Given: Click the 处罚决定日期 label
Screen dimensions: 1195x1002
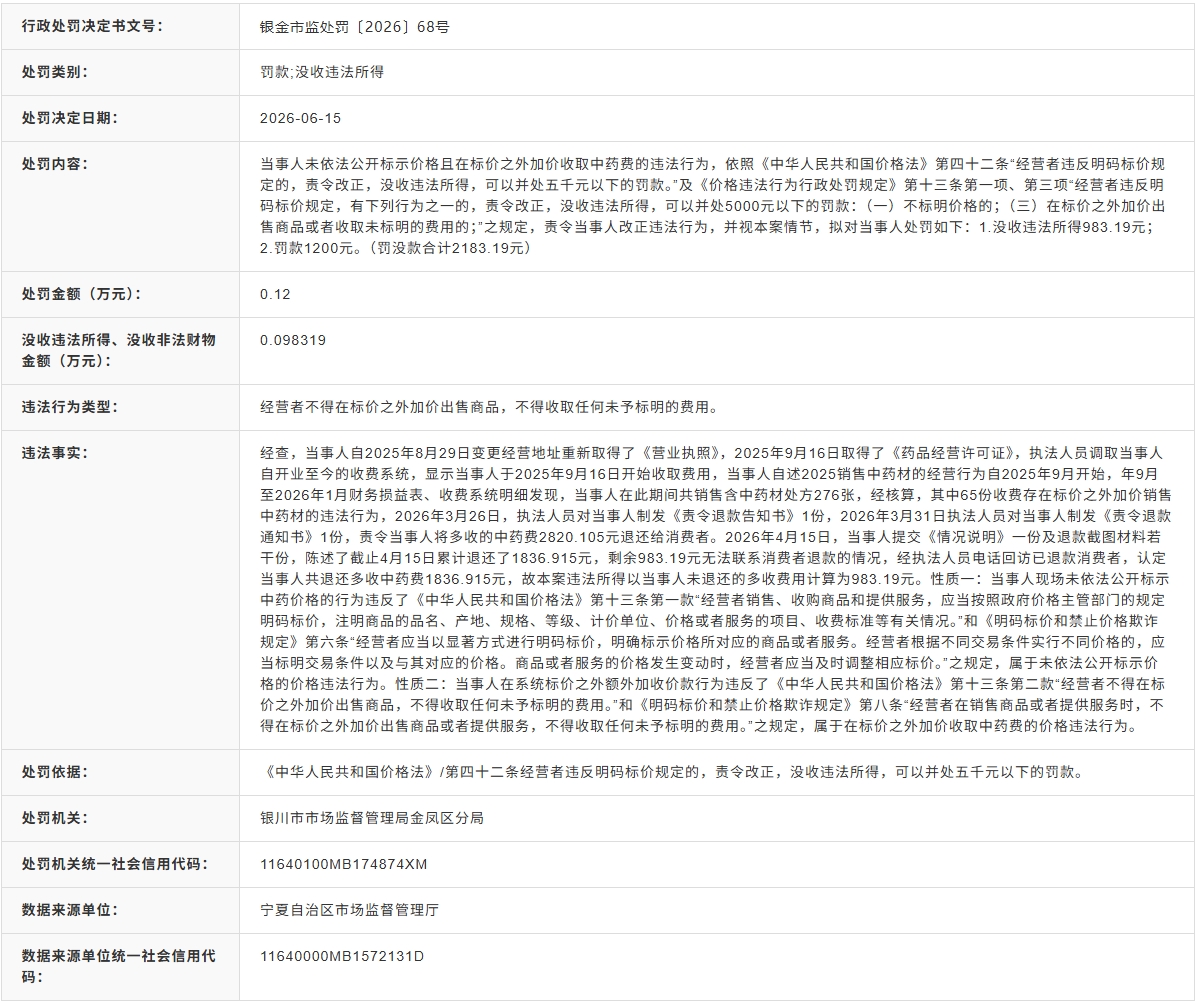Looking at the screenshot, I should (70, 117).
